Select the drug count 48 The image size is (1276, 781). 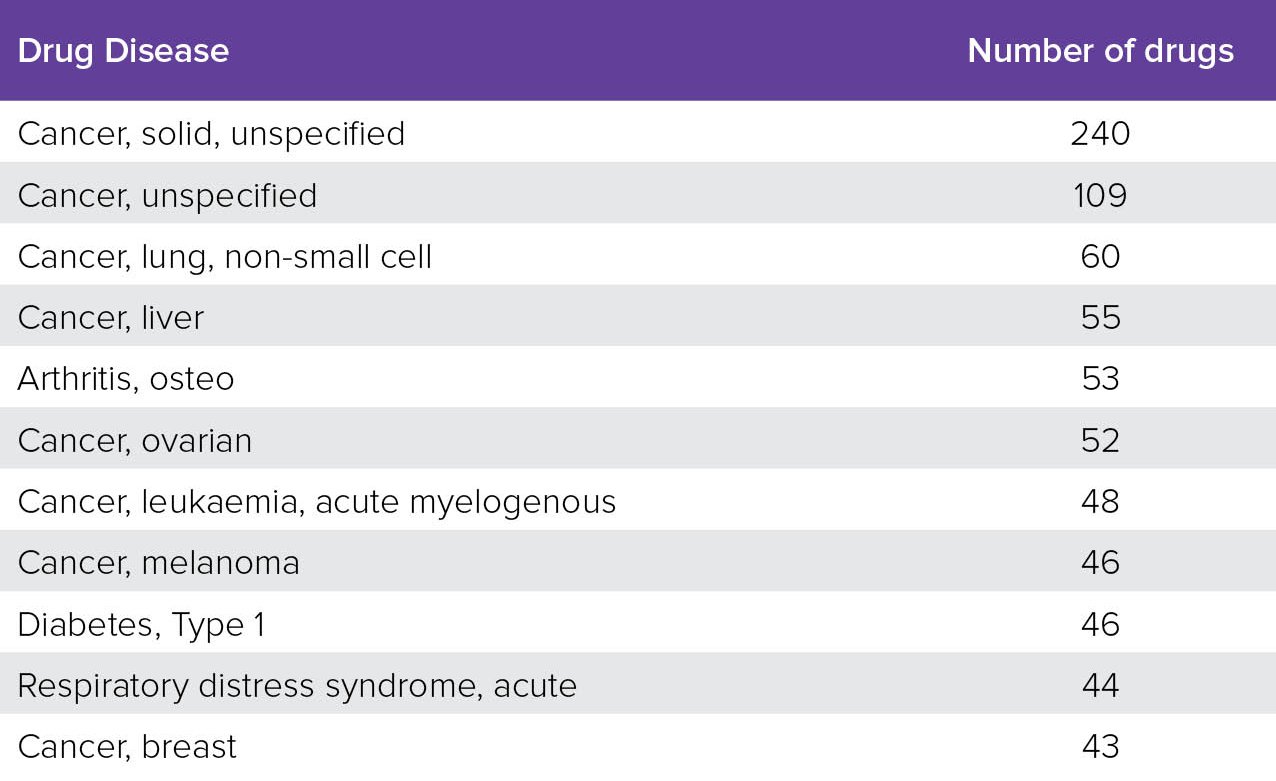click(x=1100, y=501)
